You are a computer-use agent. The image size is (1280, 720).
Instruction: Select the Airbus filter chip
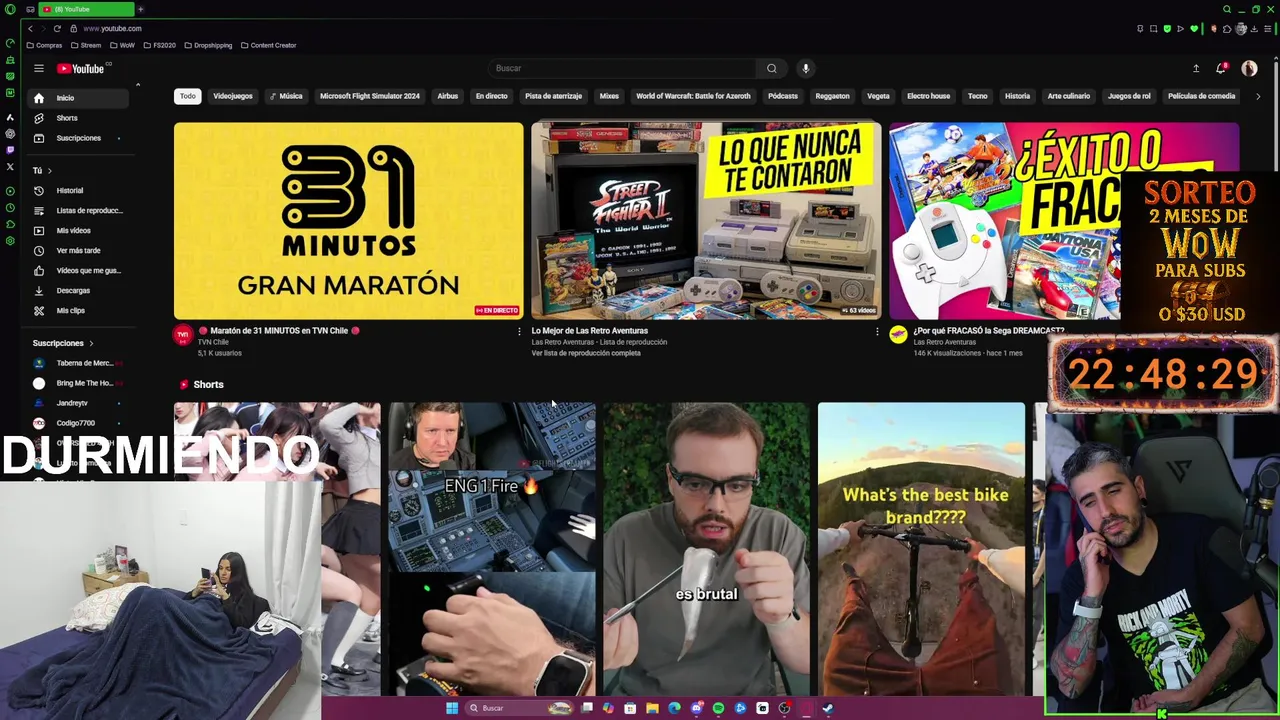click(x=447, y=96)
